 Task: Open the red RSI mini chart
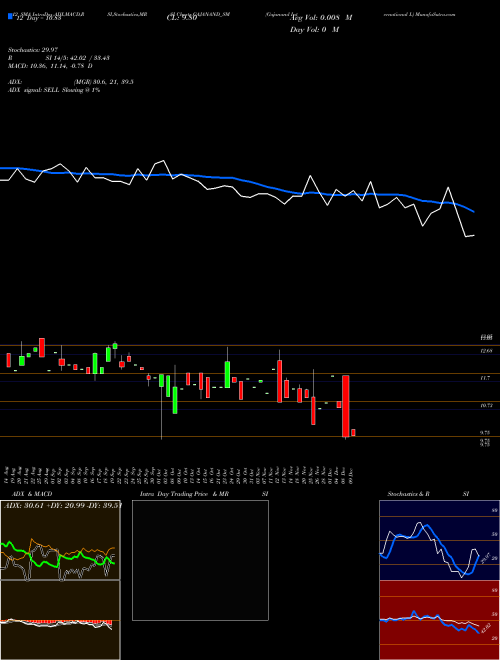click(439, 620)
